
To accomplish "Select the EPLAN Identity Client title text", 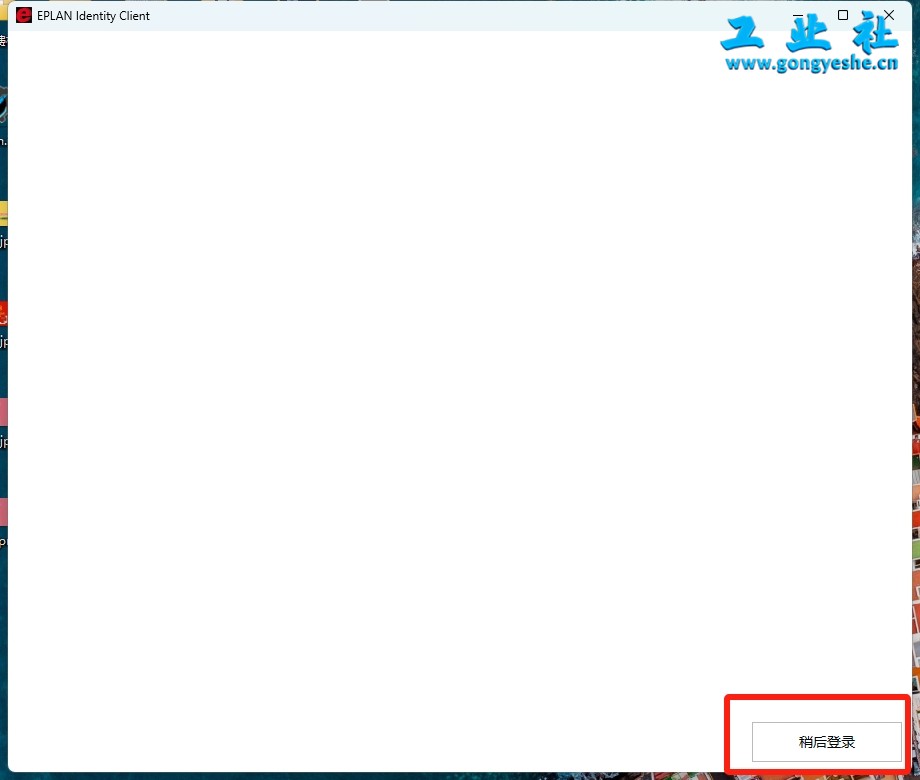I will click(x=93, y=16).
